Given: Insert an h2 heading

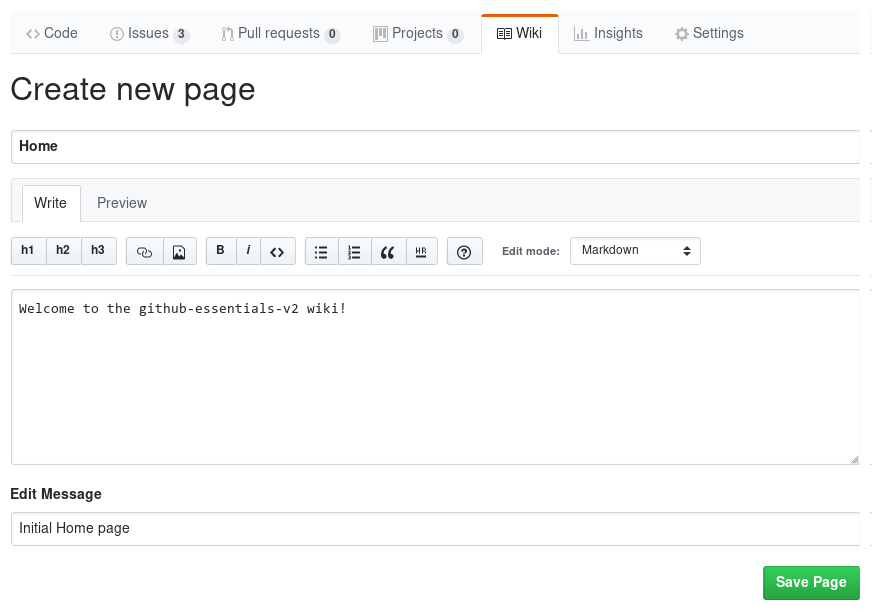Looking at the screenshot, I should 63,251.
